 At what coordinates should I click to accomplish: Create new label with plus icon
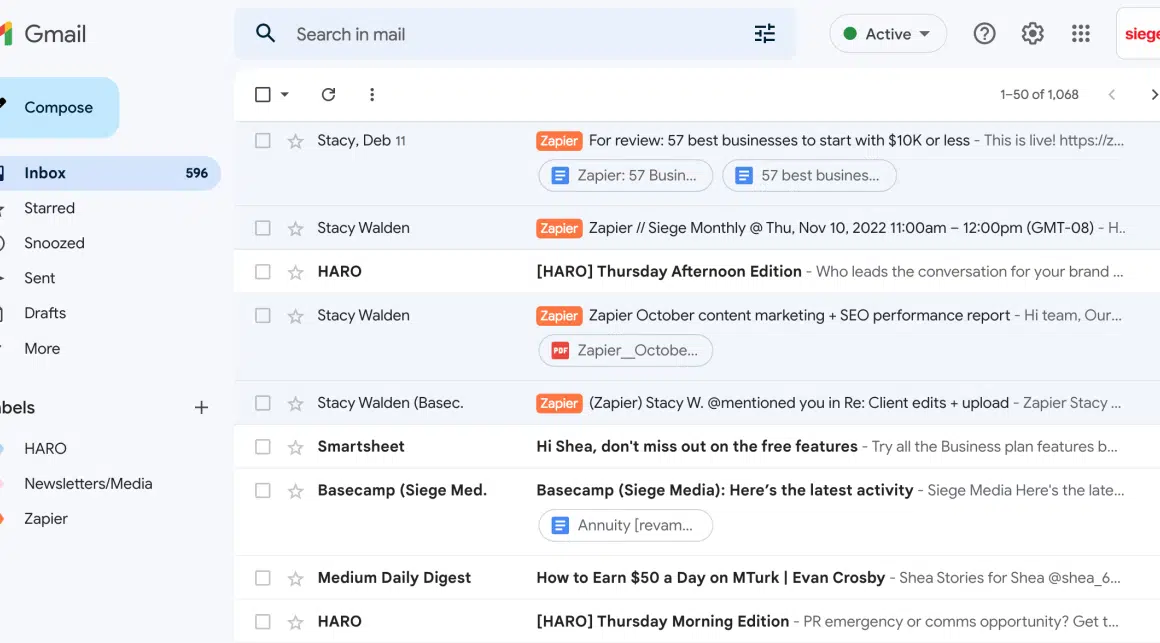(x=201, y=408)
